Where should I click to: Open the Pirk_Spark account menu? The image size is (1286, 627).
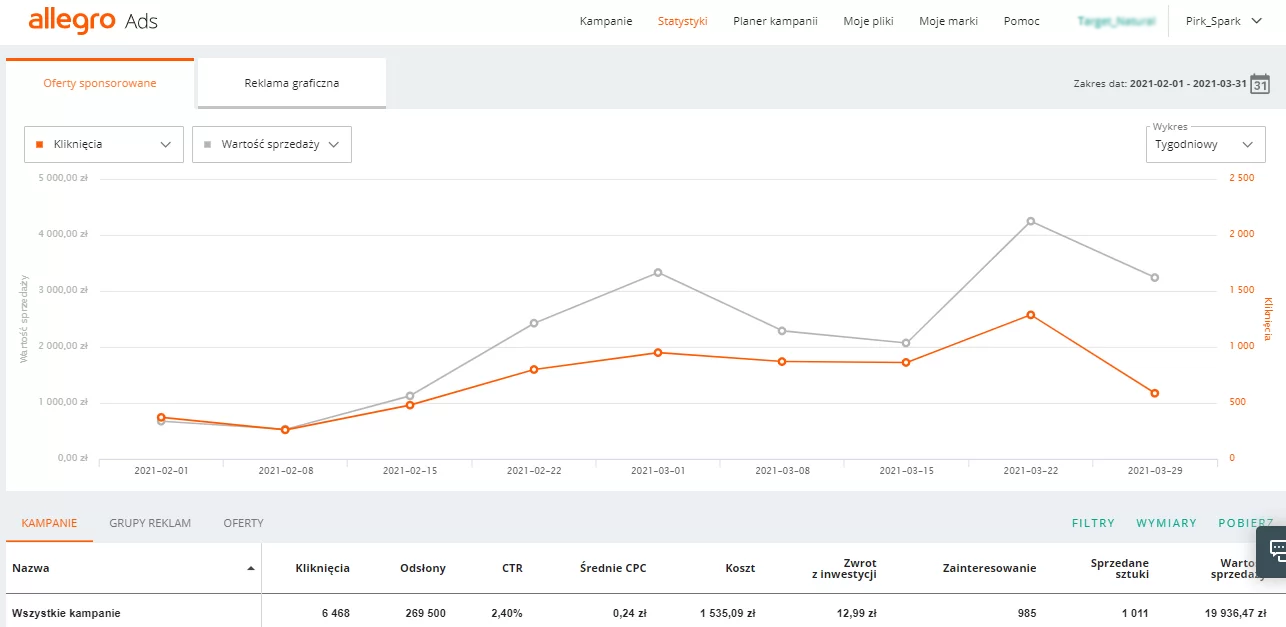coord(1224,21)
